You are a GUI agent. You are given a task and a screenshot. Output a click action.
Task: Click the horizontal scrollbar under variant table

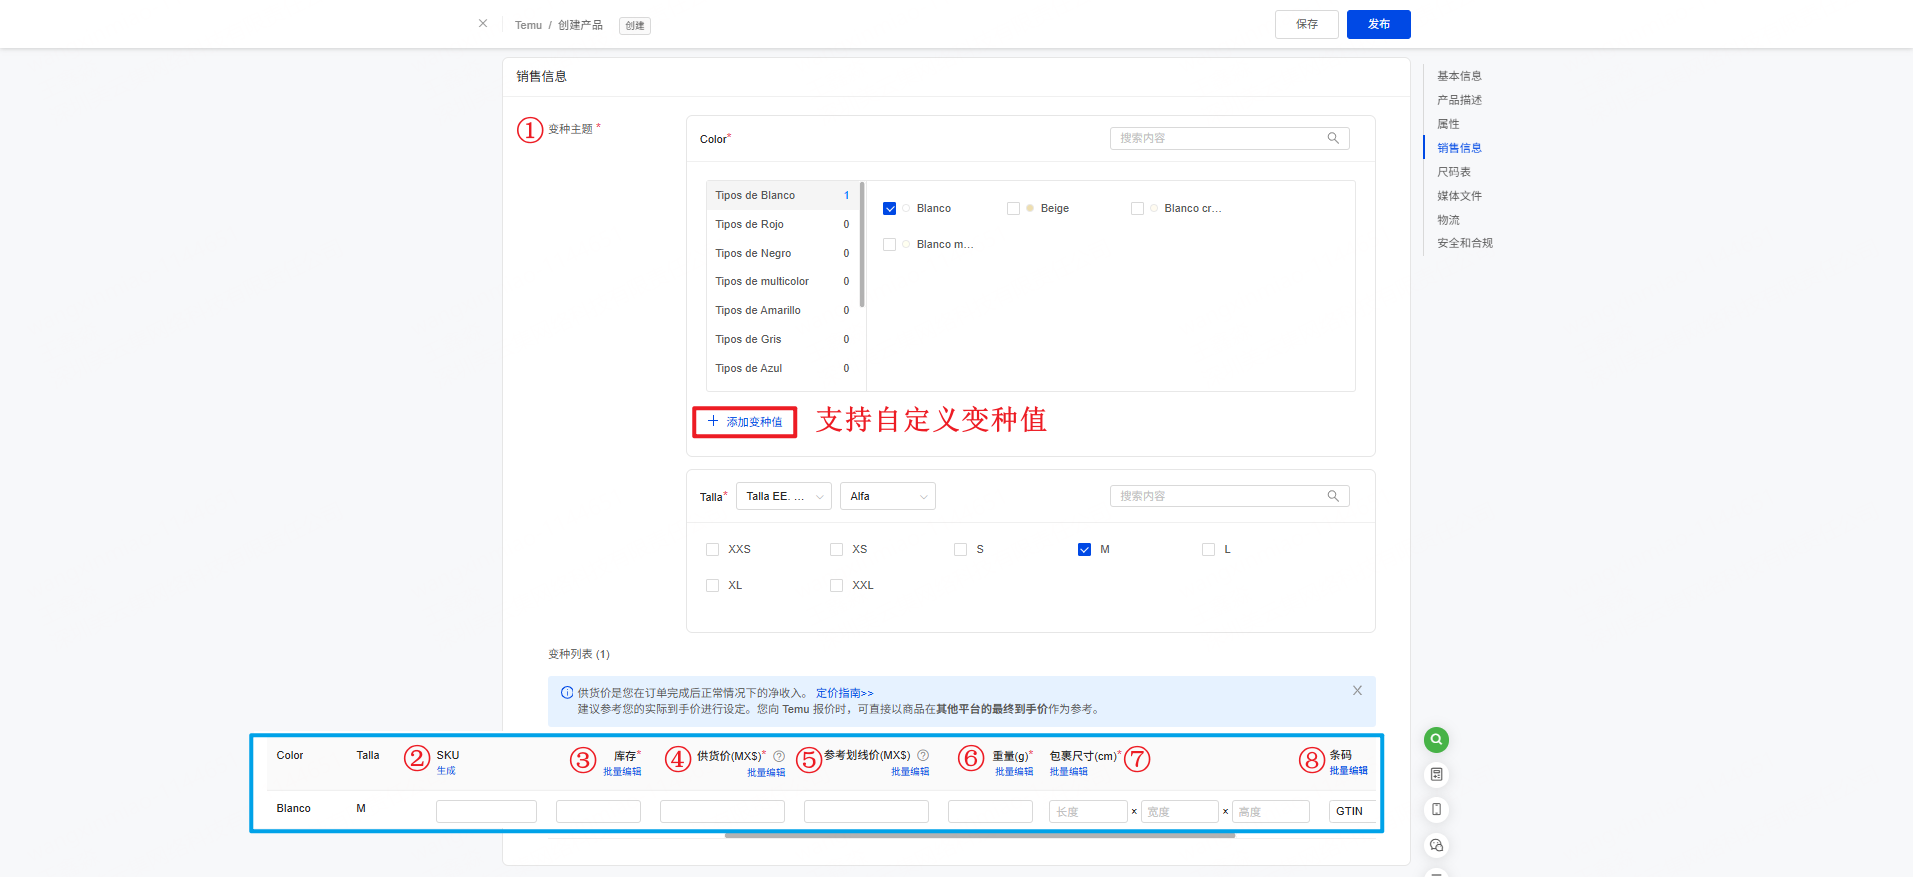tap(979, 835)
